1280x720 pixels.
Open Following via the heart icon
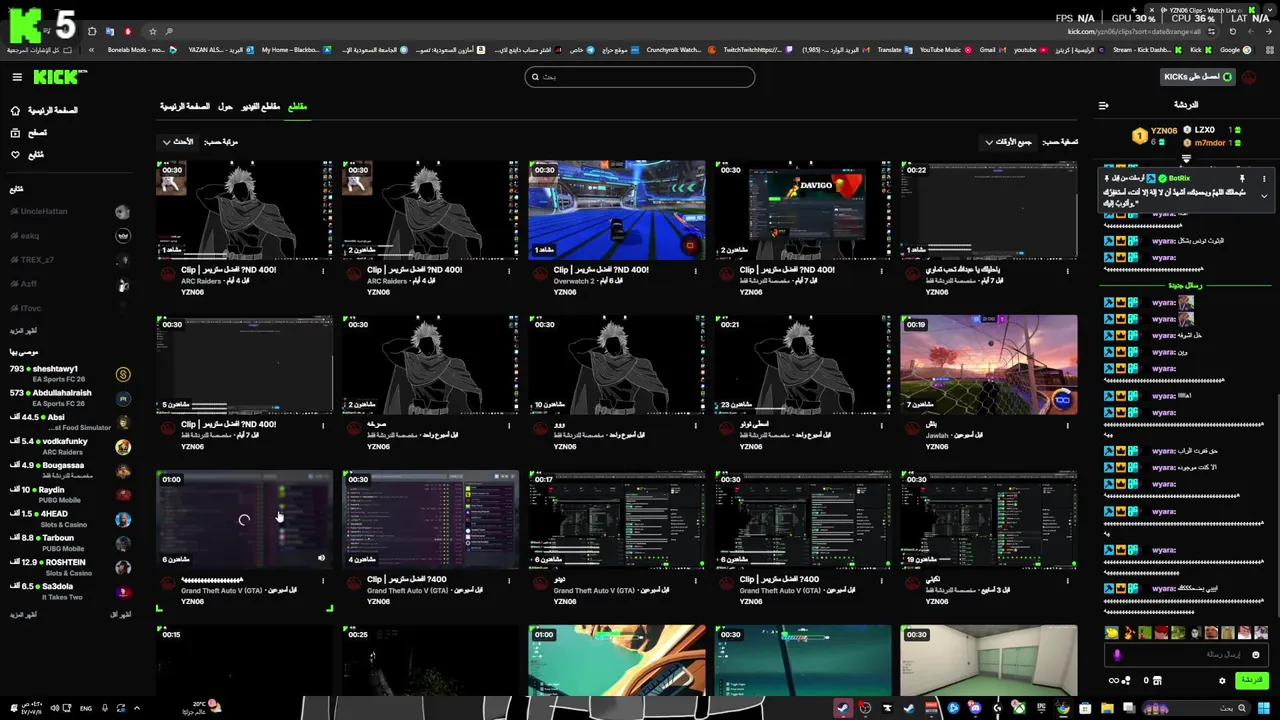pyautogui.click(x=15, y=154)
